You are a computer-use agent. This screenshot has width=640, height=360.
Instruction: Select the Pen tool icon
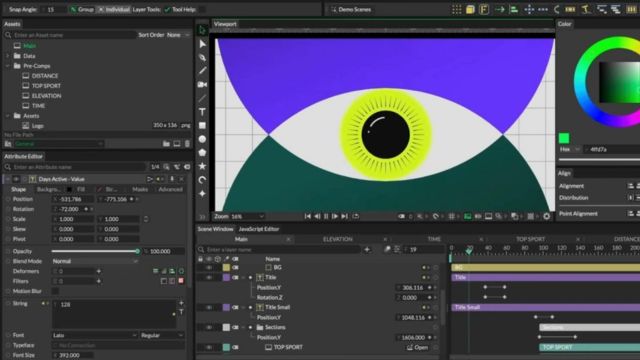point(202,58)
